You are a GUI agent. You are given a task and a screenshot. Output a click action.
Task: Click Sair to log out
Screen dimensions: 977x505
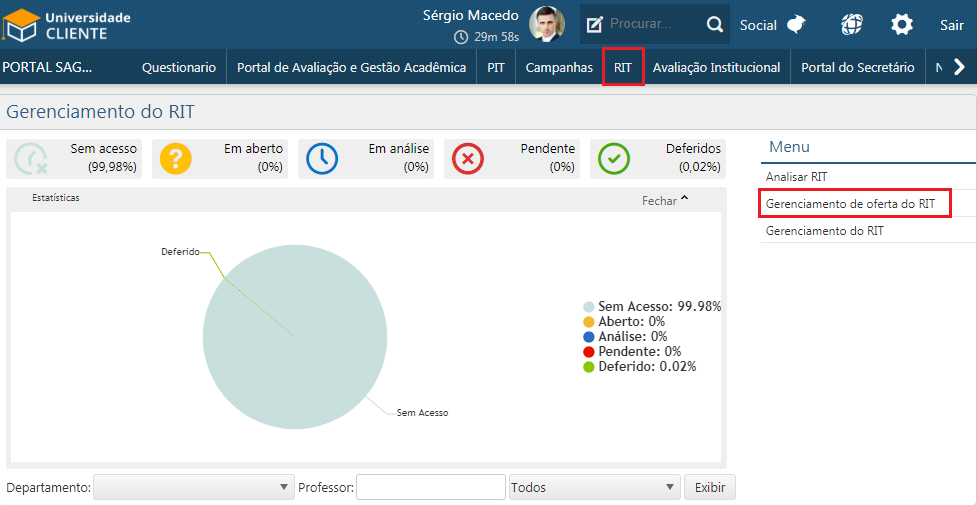pyautogui.click(x=952, y=25)
